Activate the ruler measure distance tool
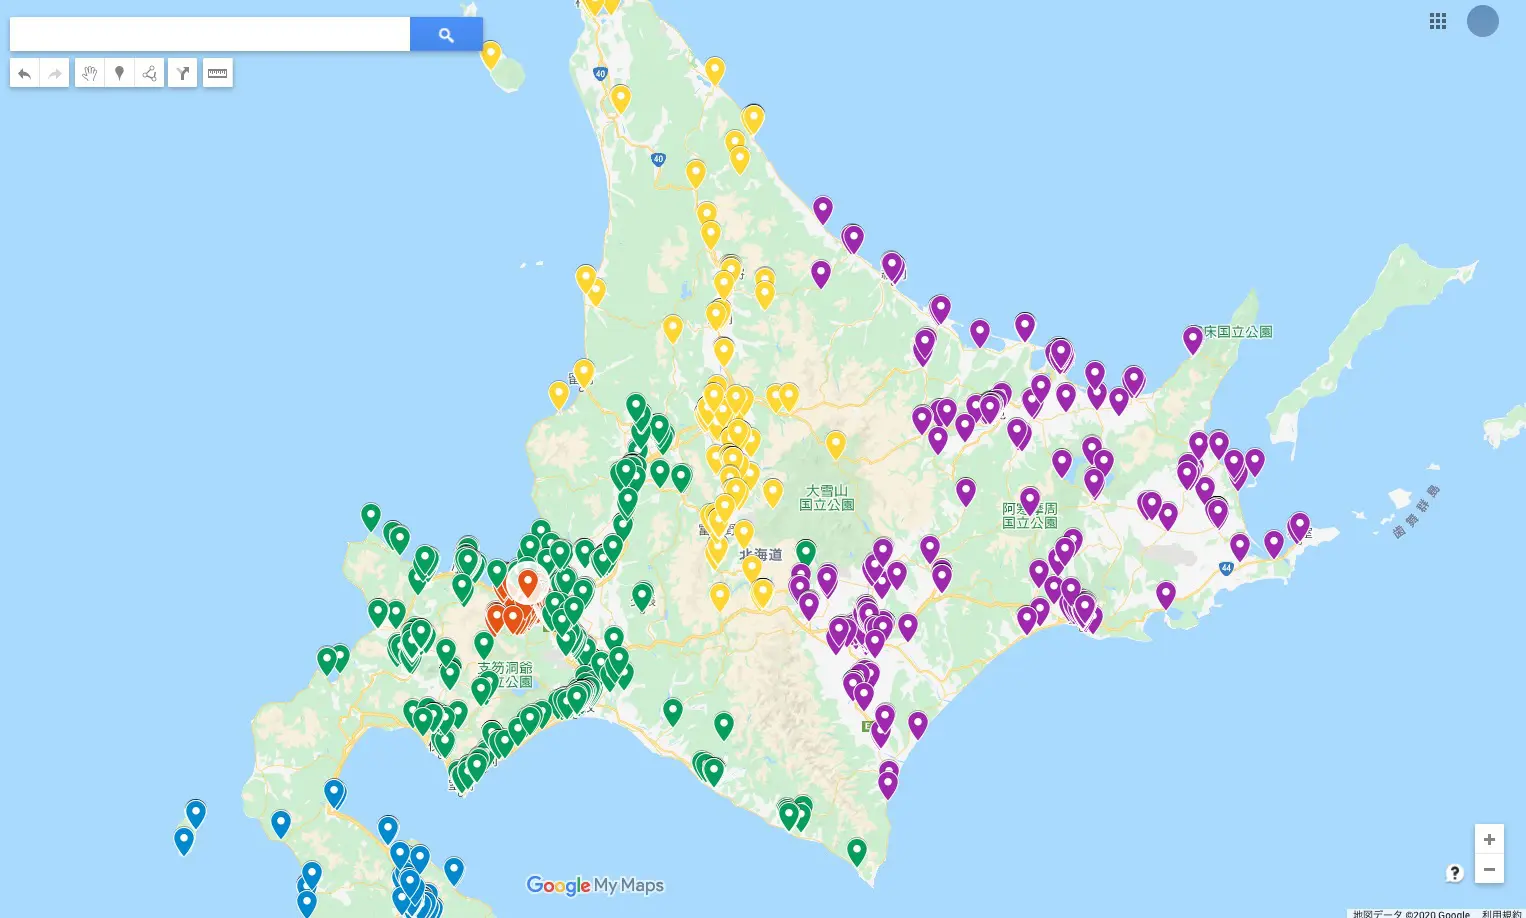Viewport: 1526px width, 918px height. point(218,73)
